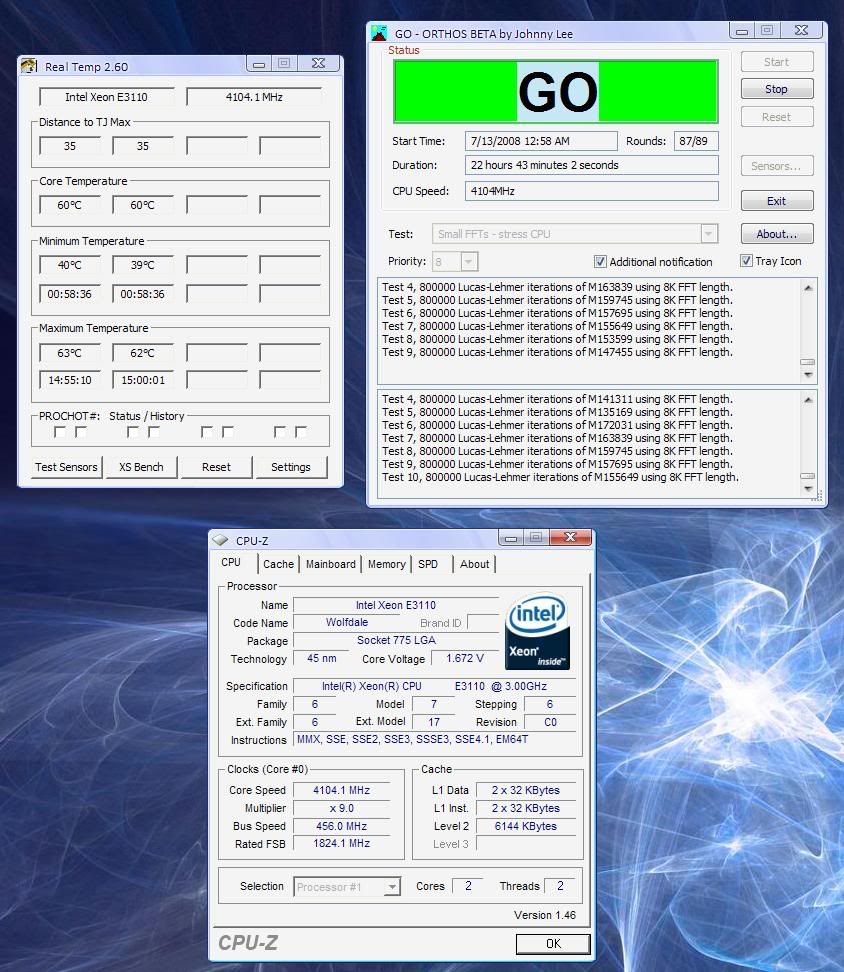Click the lower log's scroll down arrow
The width and height of the screenshot is (844, 972).
(x=807, y=488)
